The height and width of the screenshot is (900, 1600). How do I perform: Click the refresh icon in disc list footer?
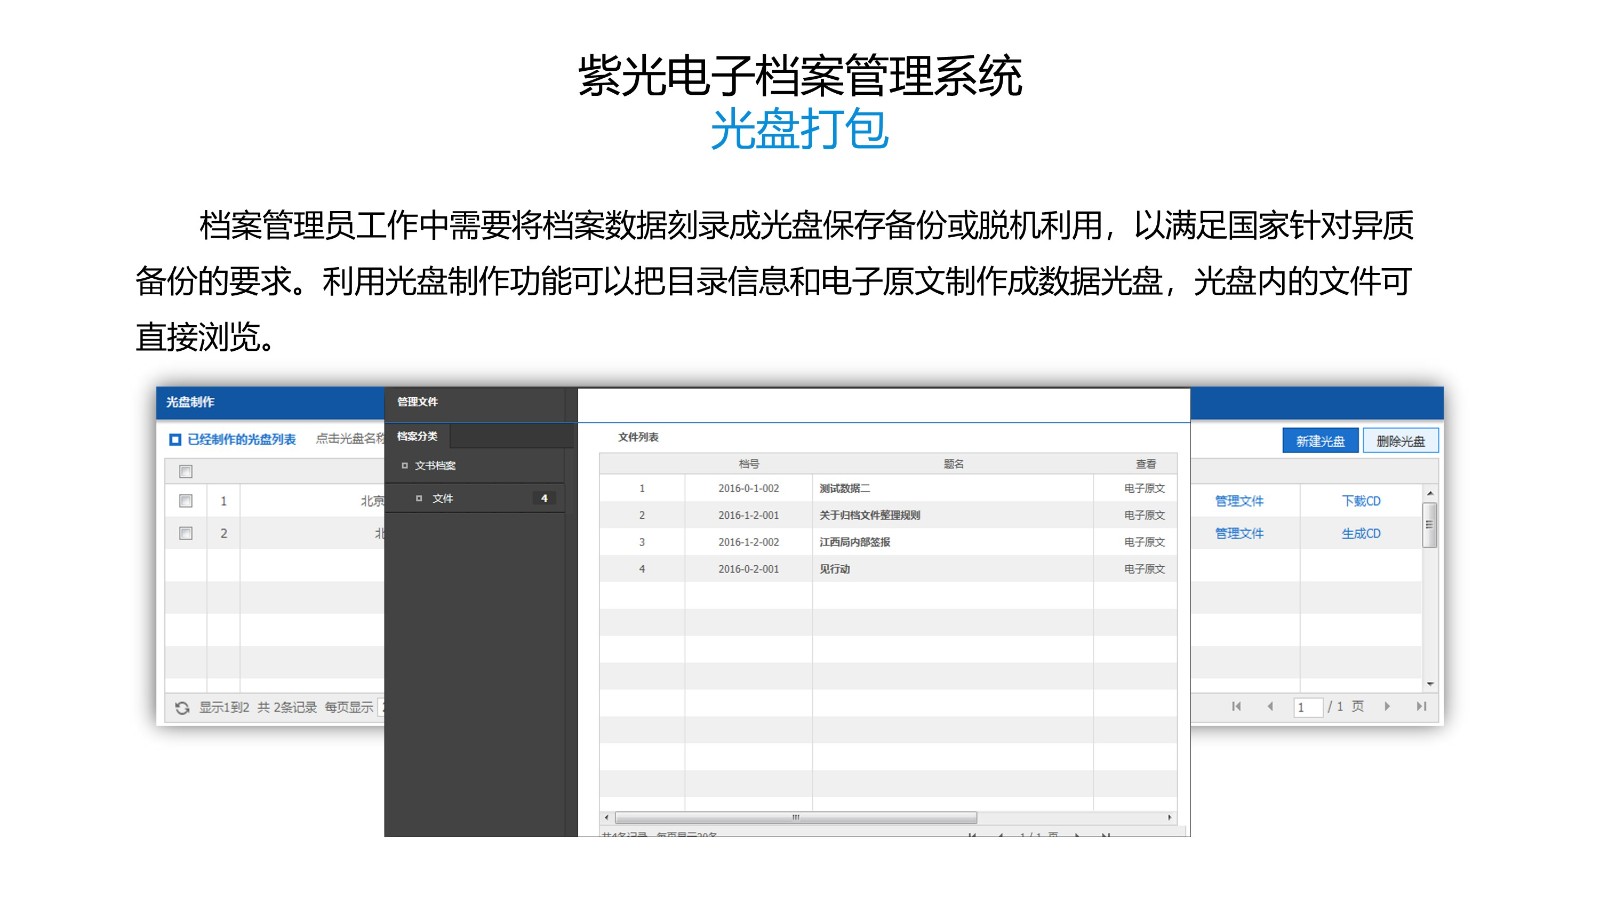point(182,708)
